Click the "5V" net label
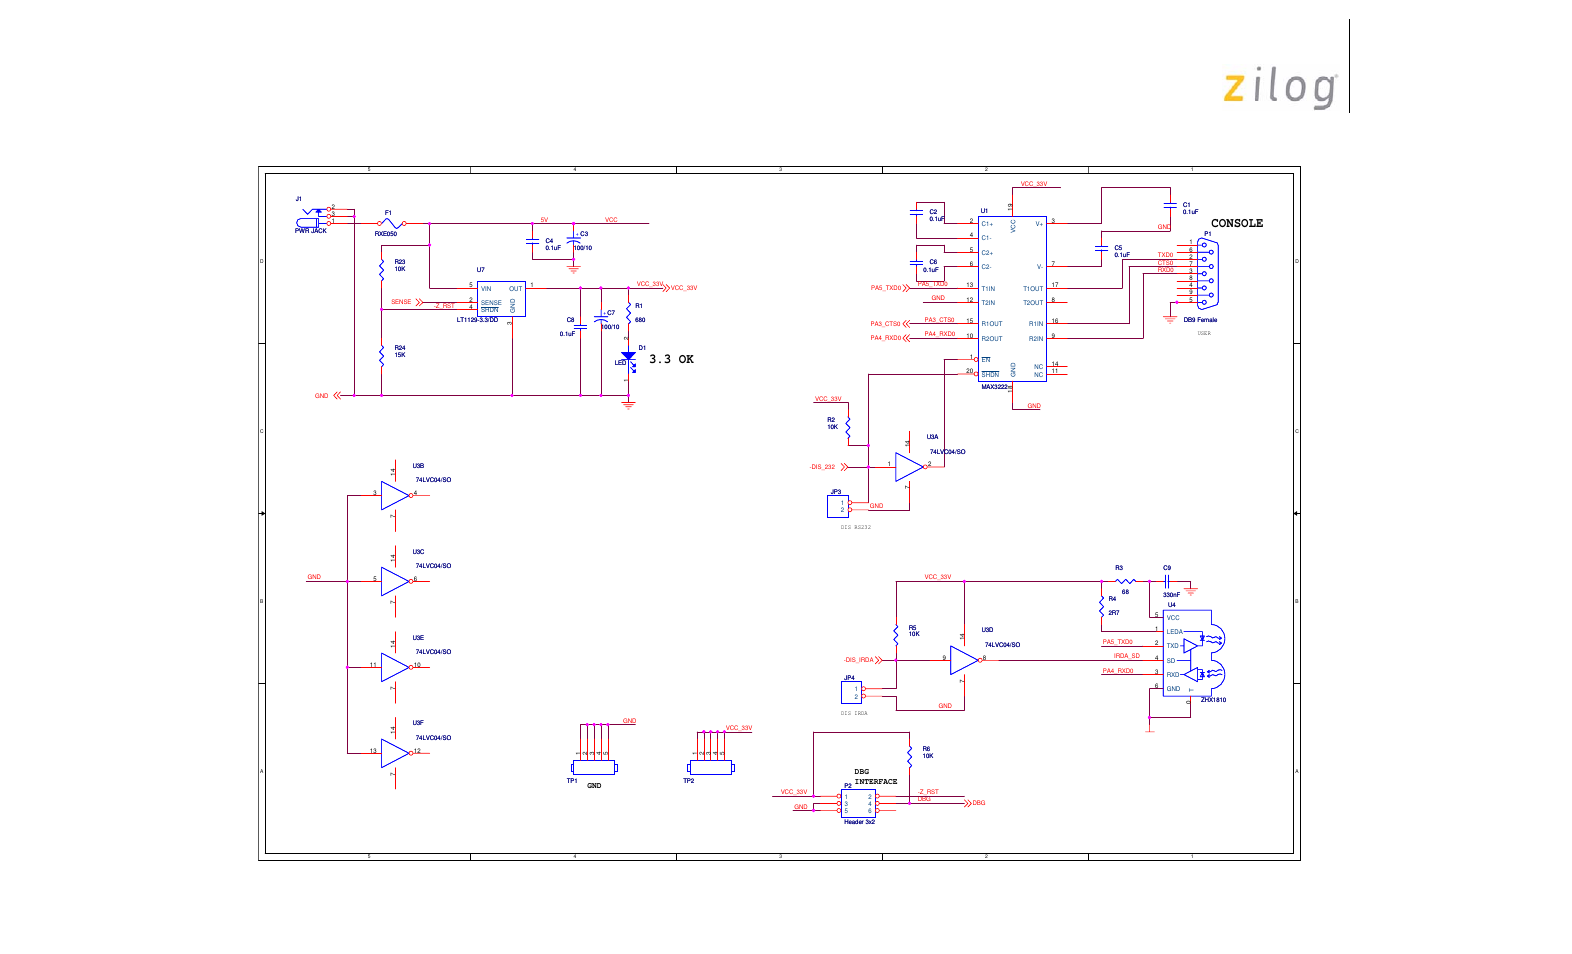The height and width of the screenshot is (954, 1572). pos(544,220)
